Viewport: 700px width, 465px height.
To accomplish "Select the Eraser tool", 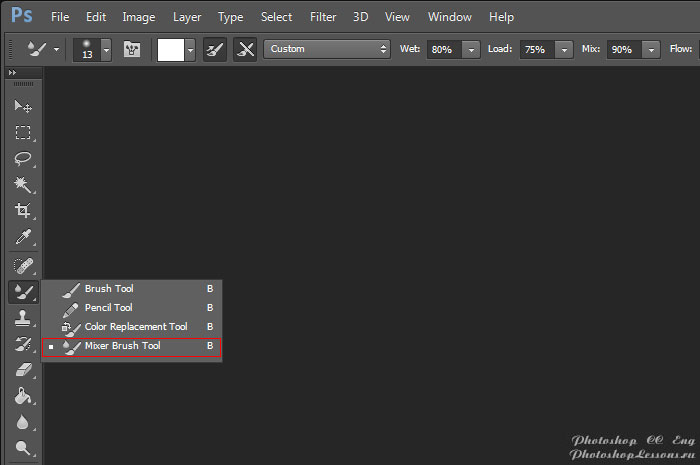I will pyautogui.click(x=23, y=370).
